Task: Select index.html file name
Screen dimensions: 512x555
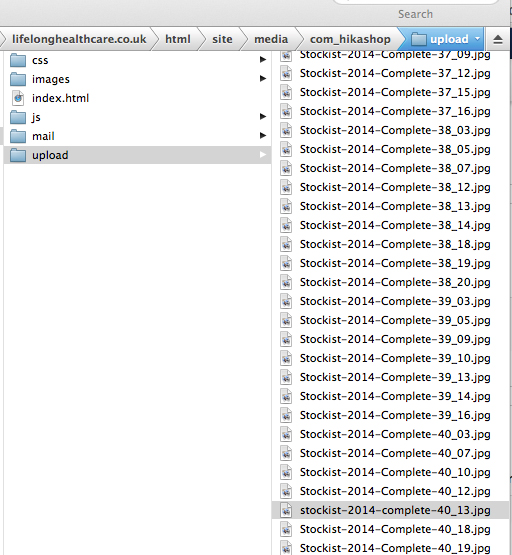Action: coord(61,98)
